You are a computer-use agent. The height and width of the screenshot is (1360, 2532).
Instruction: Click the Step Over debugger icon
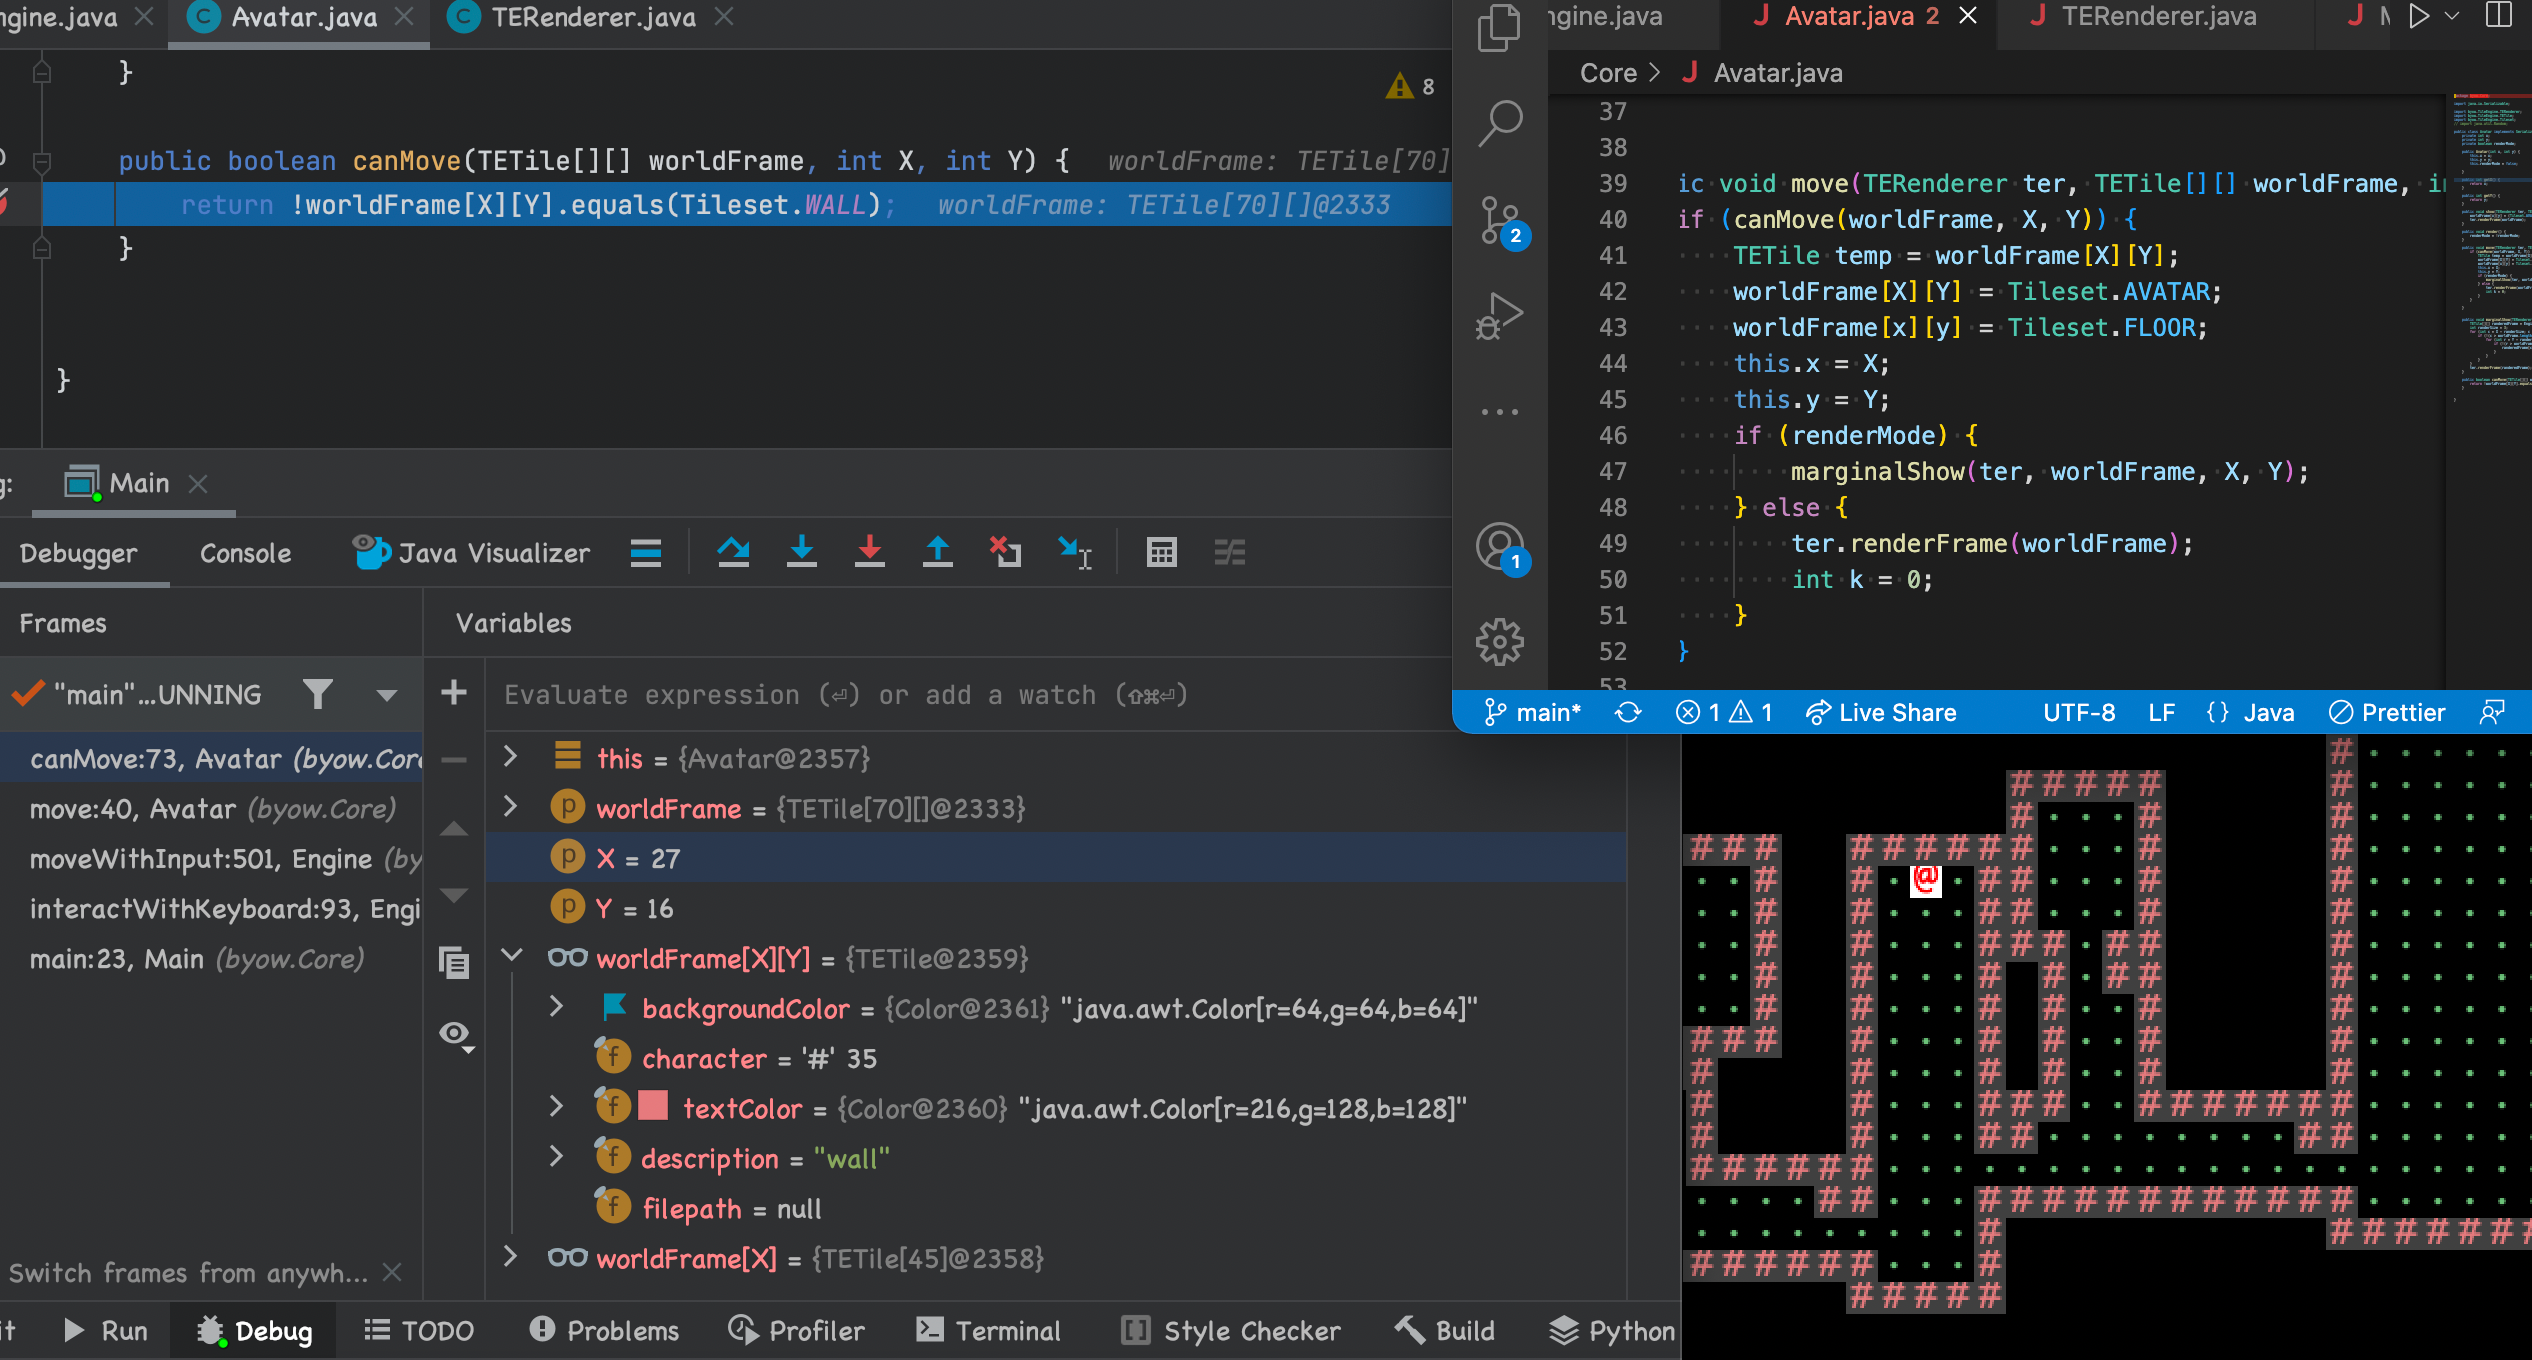733,552
